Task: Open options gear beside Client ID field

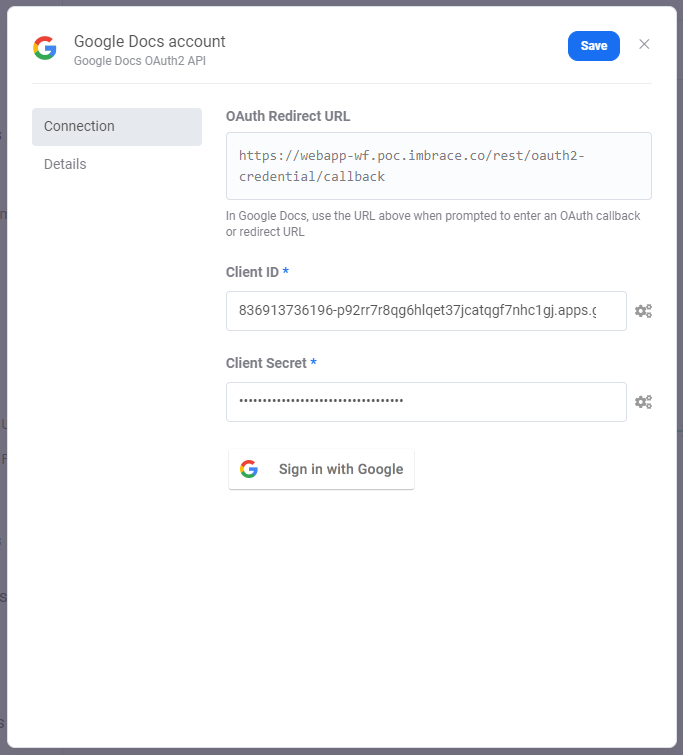Action: pyautogui.click(x=643, y=311)
